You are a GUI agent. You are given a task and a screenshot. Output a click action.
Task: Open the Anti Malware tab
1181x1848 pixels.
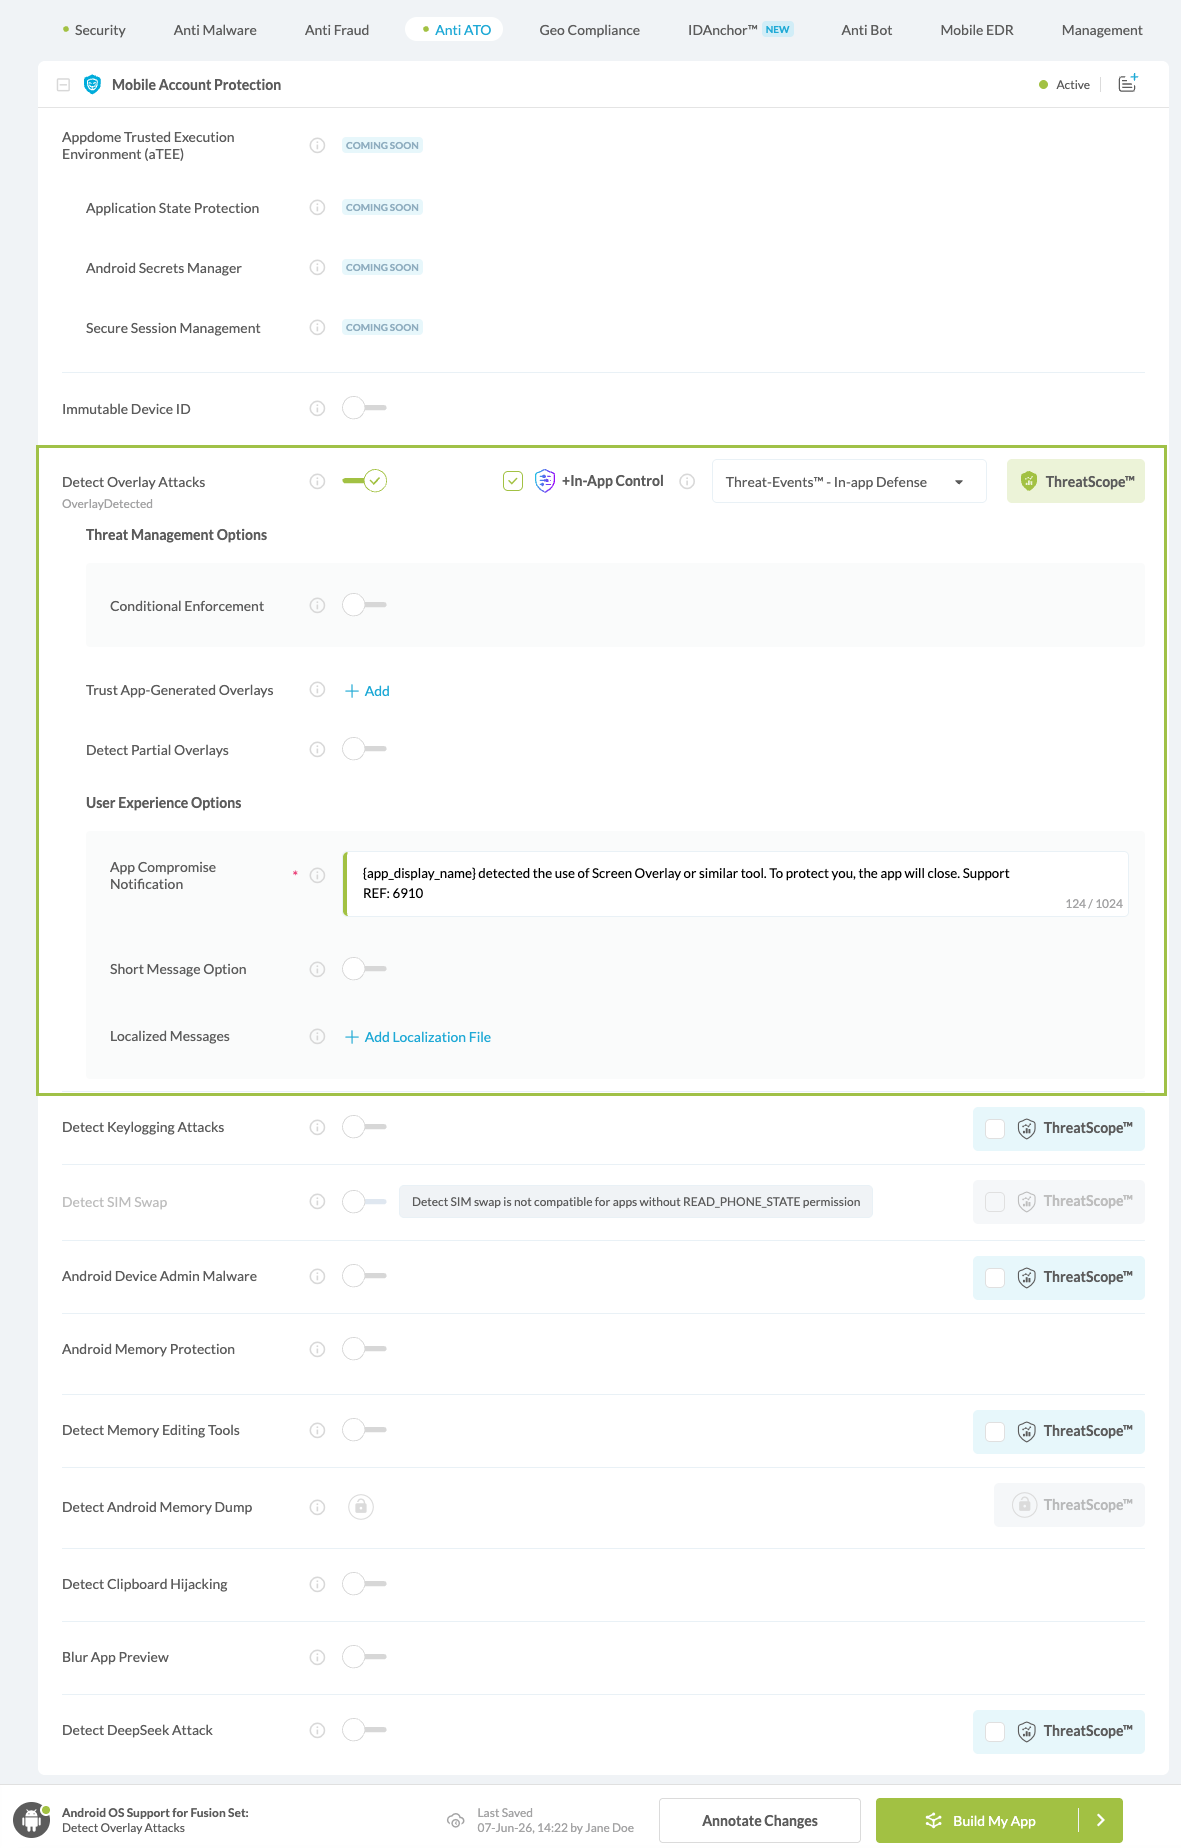[x=215, y=30]
